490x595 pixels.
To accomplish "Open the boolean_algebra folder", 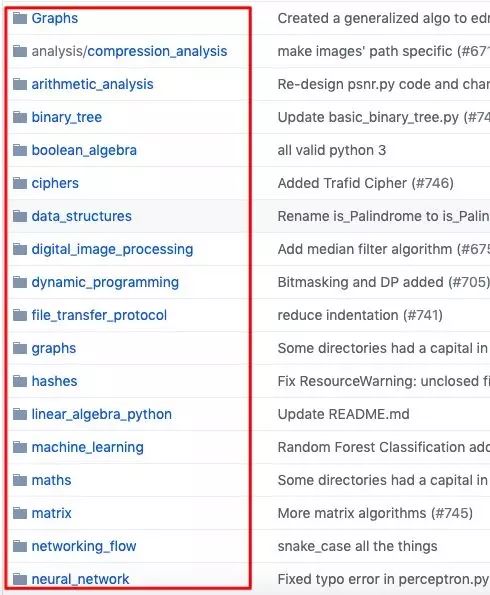I will (84, 150).
